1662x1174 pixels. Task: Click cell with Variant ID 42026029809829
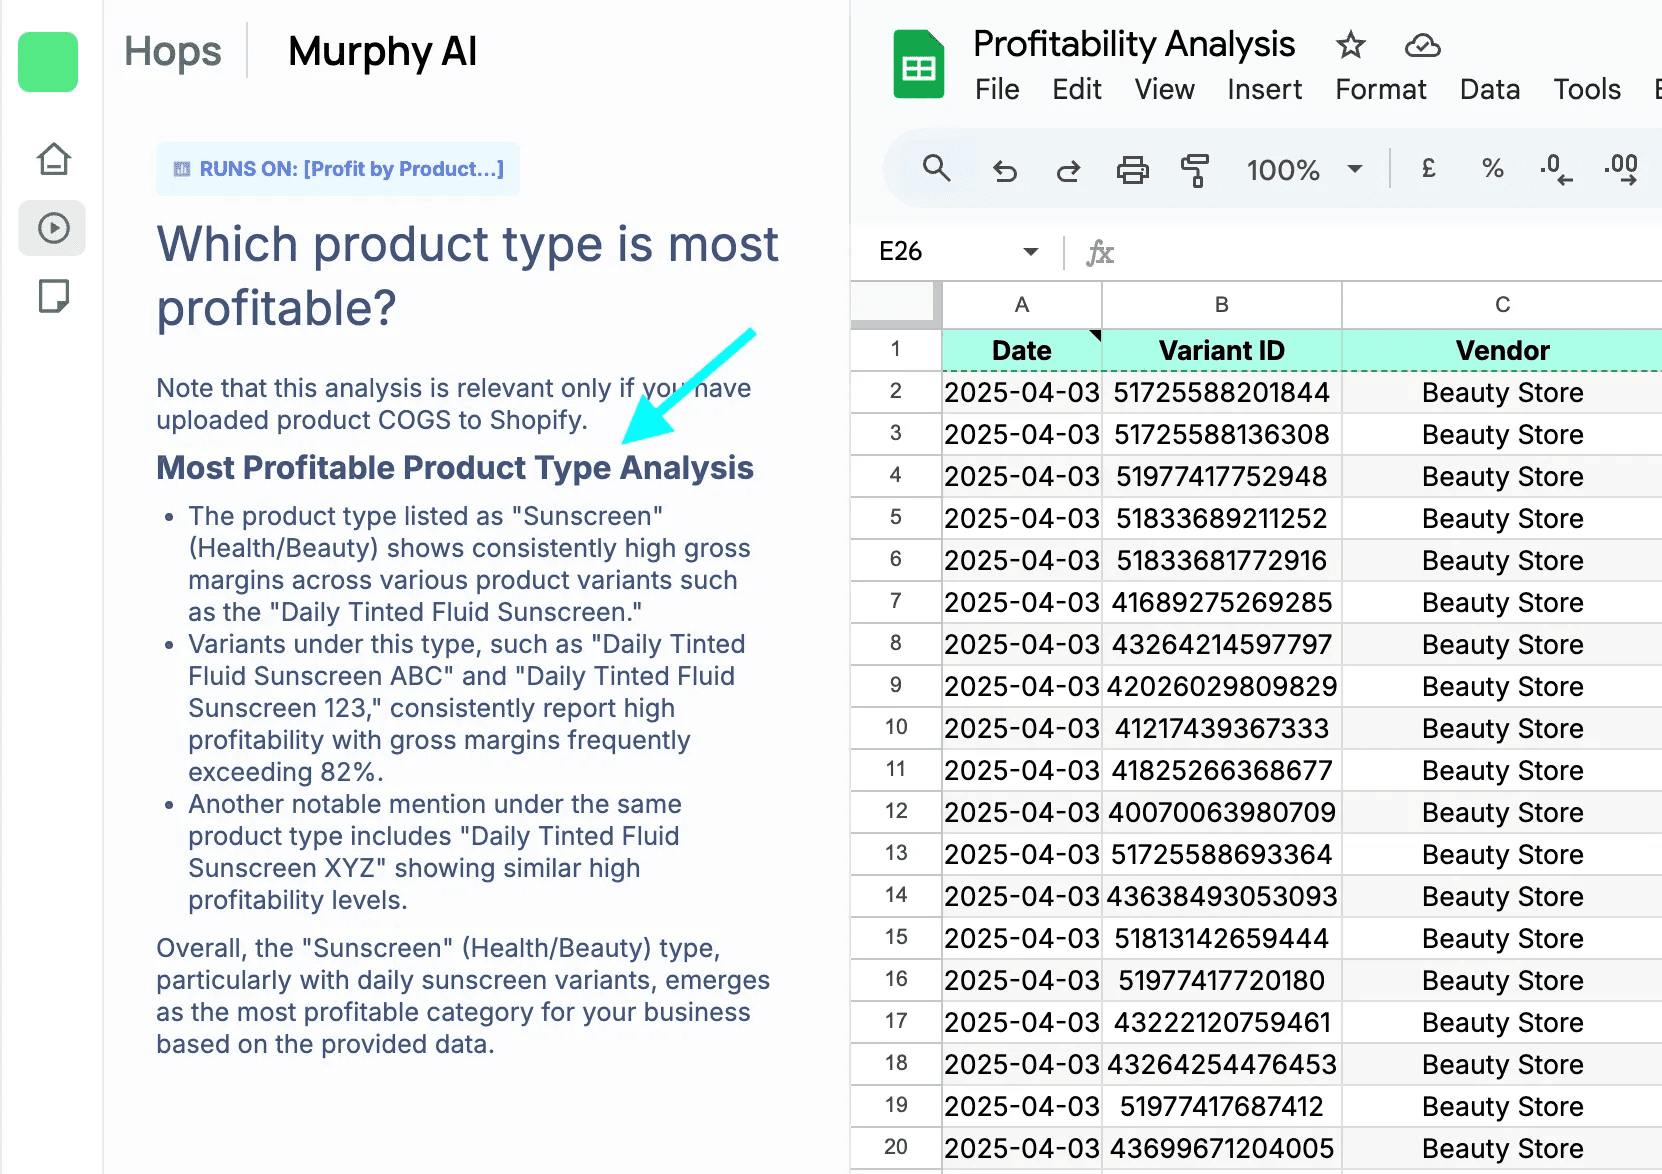tap(1222, 686)
